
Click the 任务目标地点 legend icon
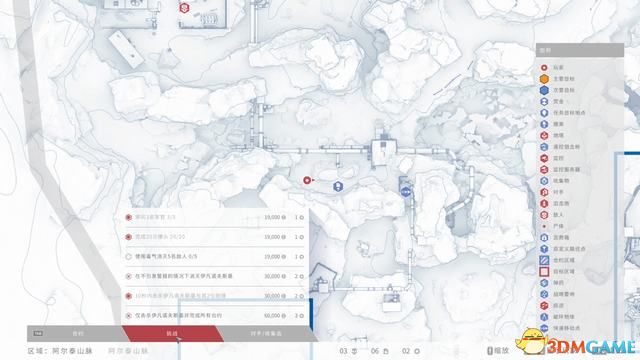(x=544, y=113)
